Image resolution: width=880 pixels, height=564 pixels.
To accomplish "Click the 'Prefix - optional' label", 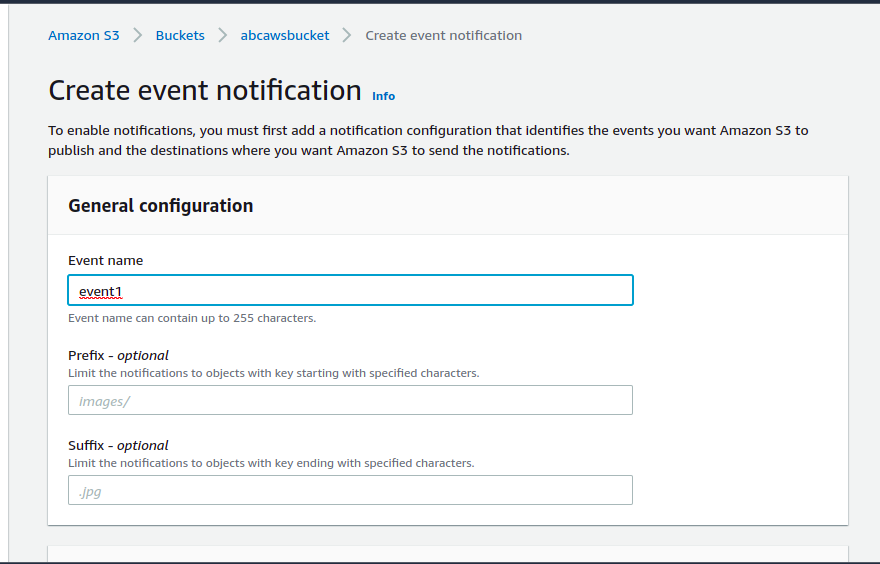I will tap(118, 355).
